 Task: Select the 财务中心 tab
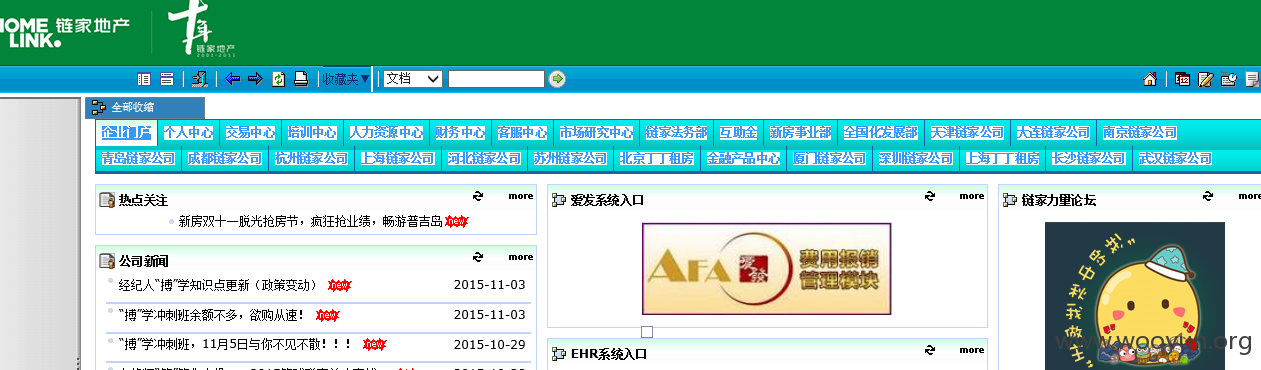click(460, 132)
